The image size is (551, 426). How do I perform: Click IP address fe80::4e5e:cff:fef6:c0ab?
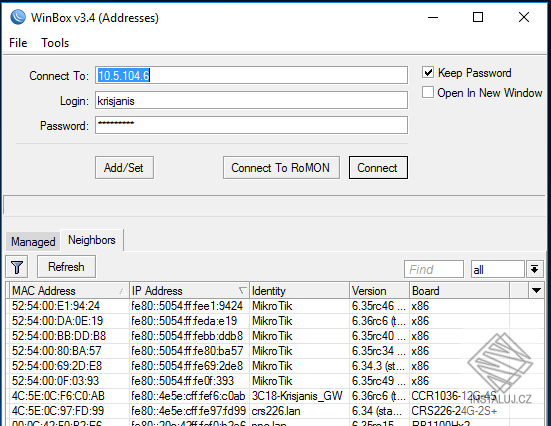tap(188, 396)
